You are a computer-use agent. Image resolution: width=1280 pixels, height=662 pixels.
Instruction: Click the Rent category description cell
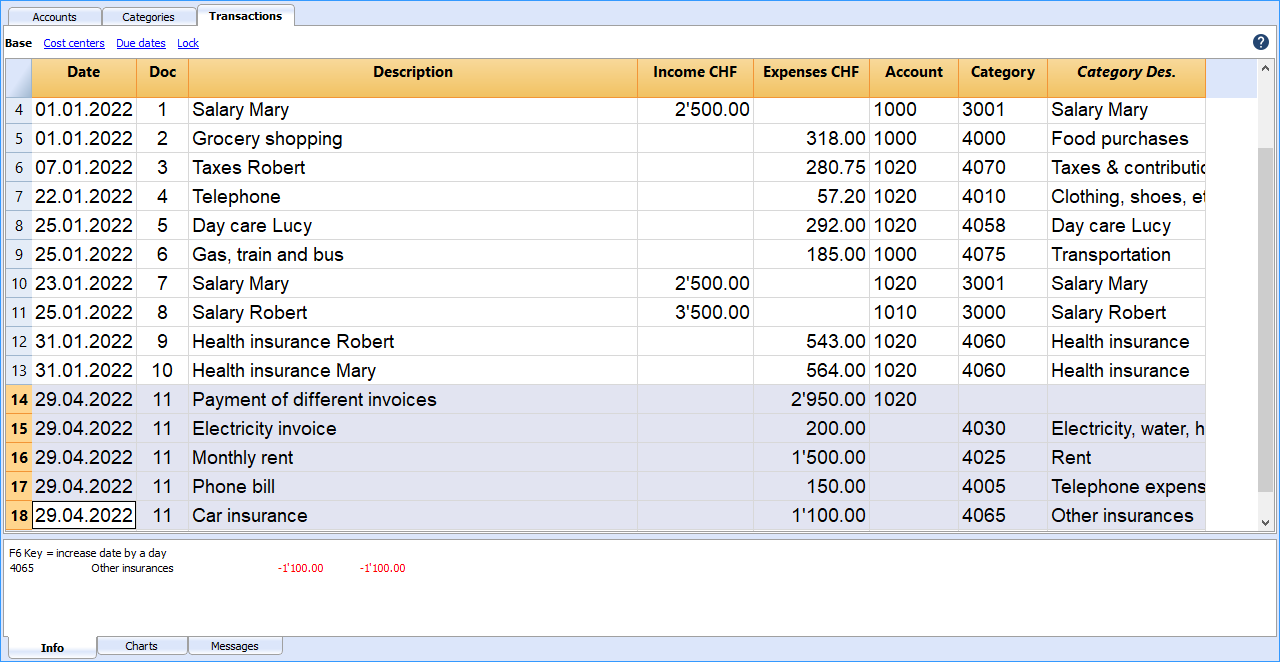pos(1126,458)
